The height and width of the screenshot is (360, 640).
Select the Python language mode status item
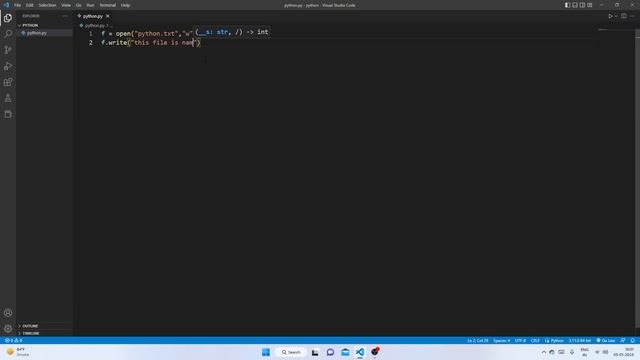[554, 340]
